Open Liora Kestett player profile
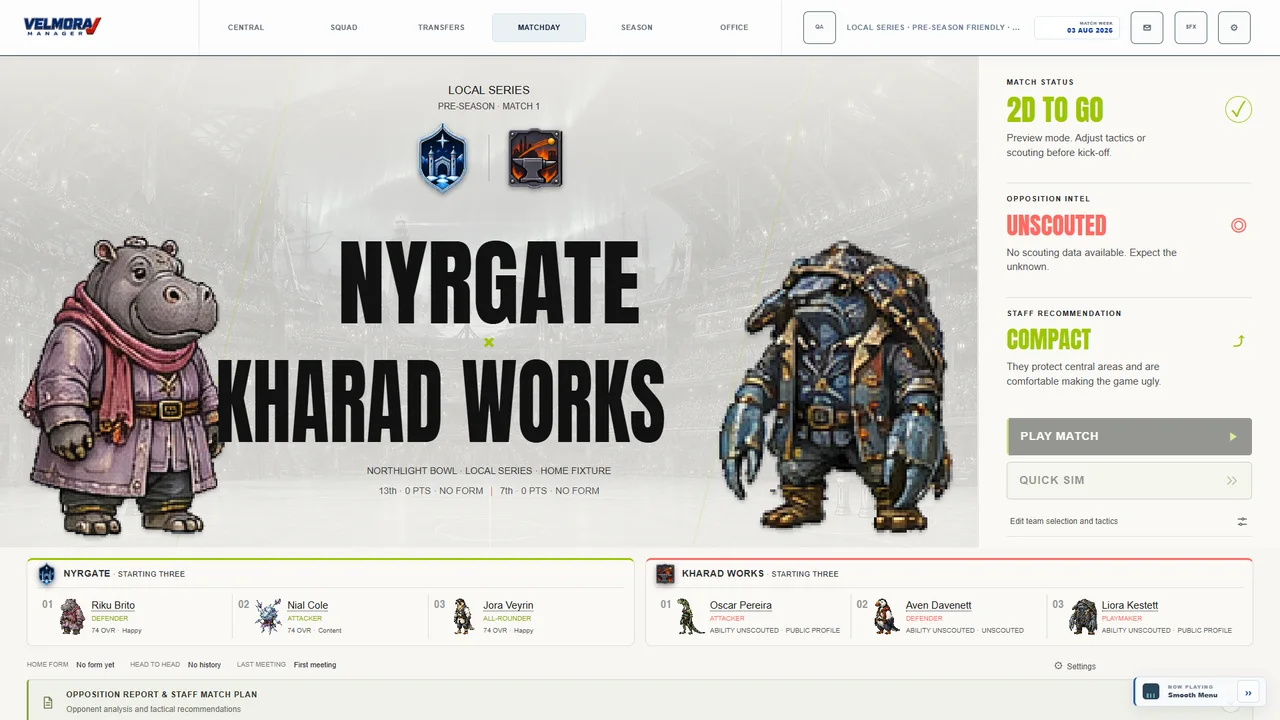The width and height of the screenshot is (1280, 720). [1130, 605]
